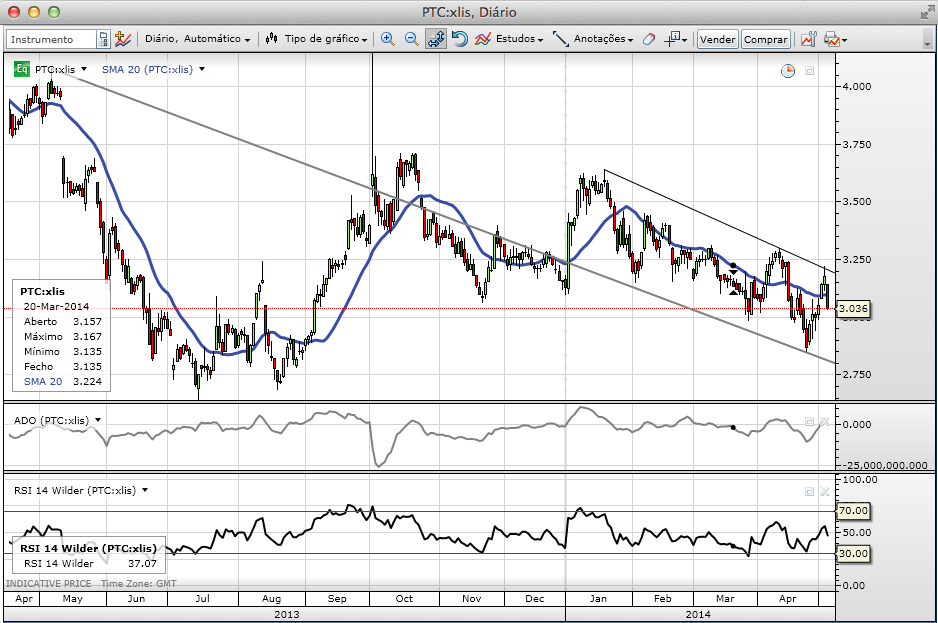
Task: Click the RSI 70.00 level marker
Action: (851, 511)
